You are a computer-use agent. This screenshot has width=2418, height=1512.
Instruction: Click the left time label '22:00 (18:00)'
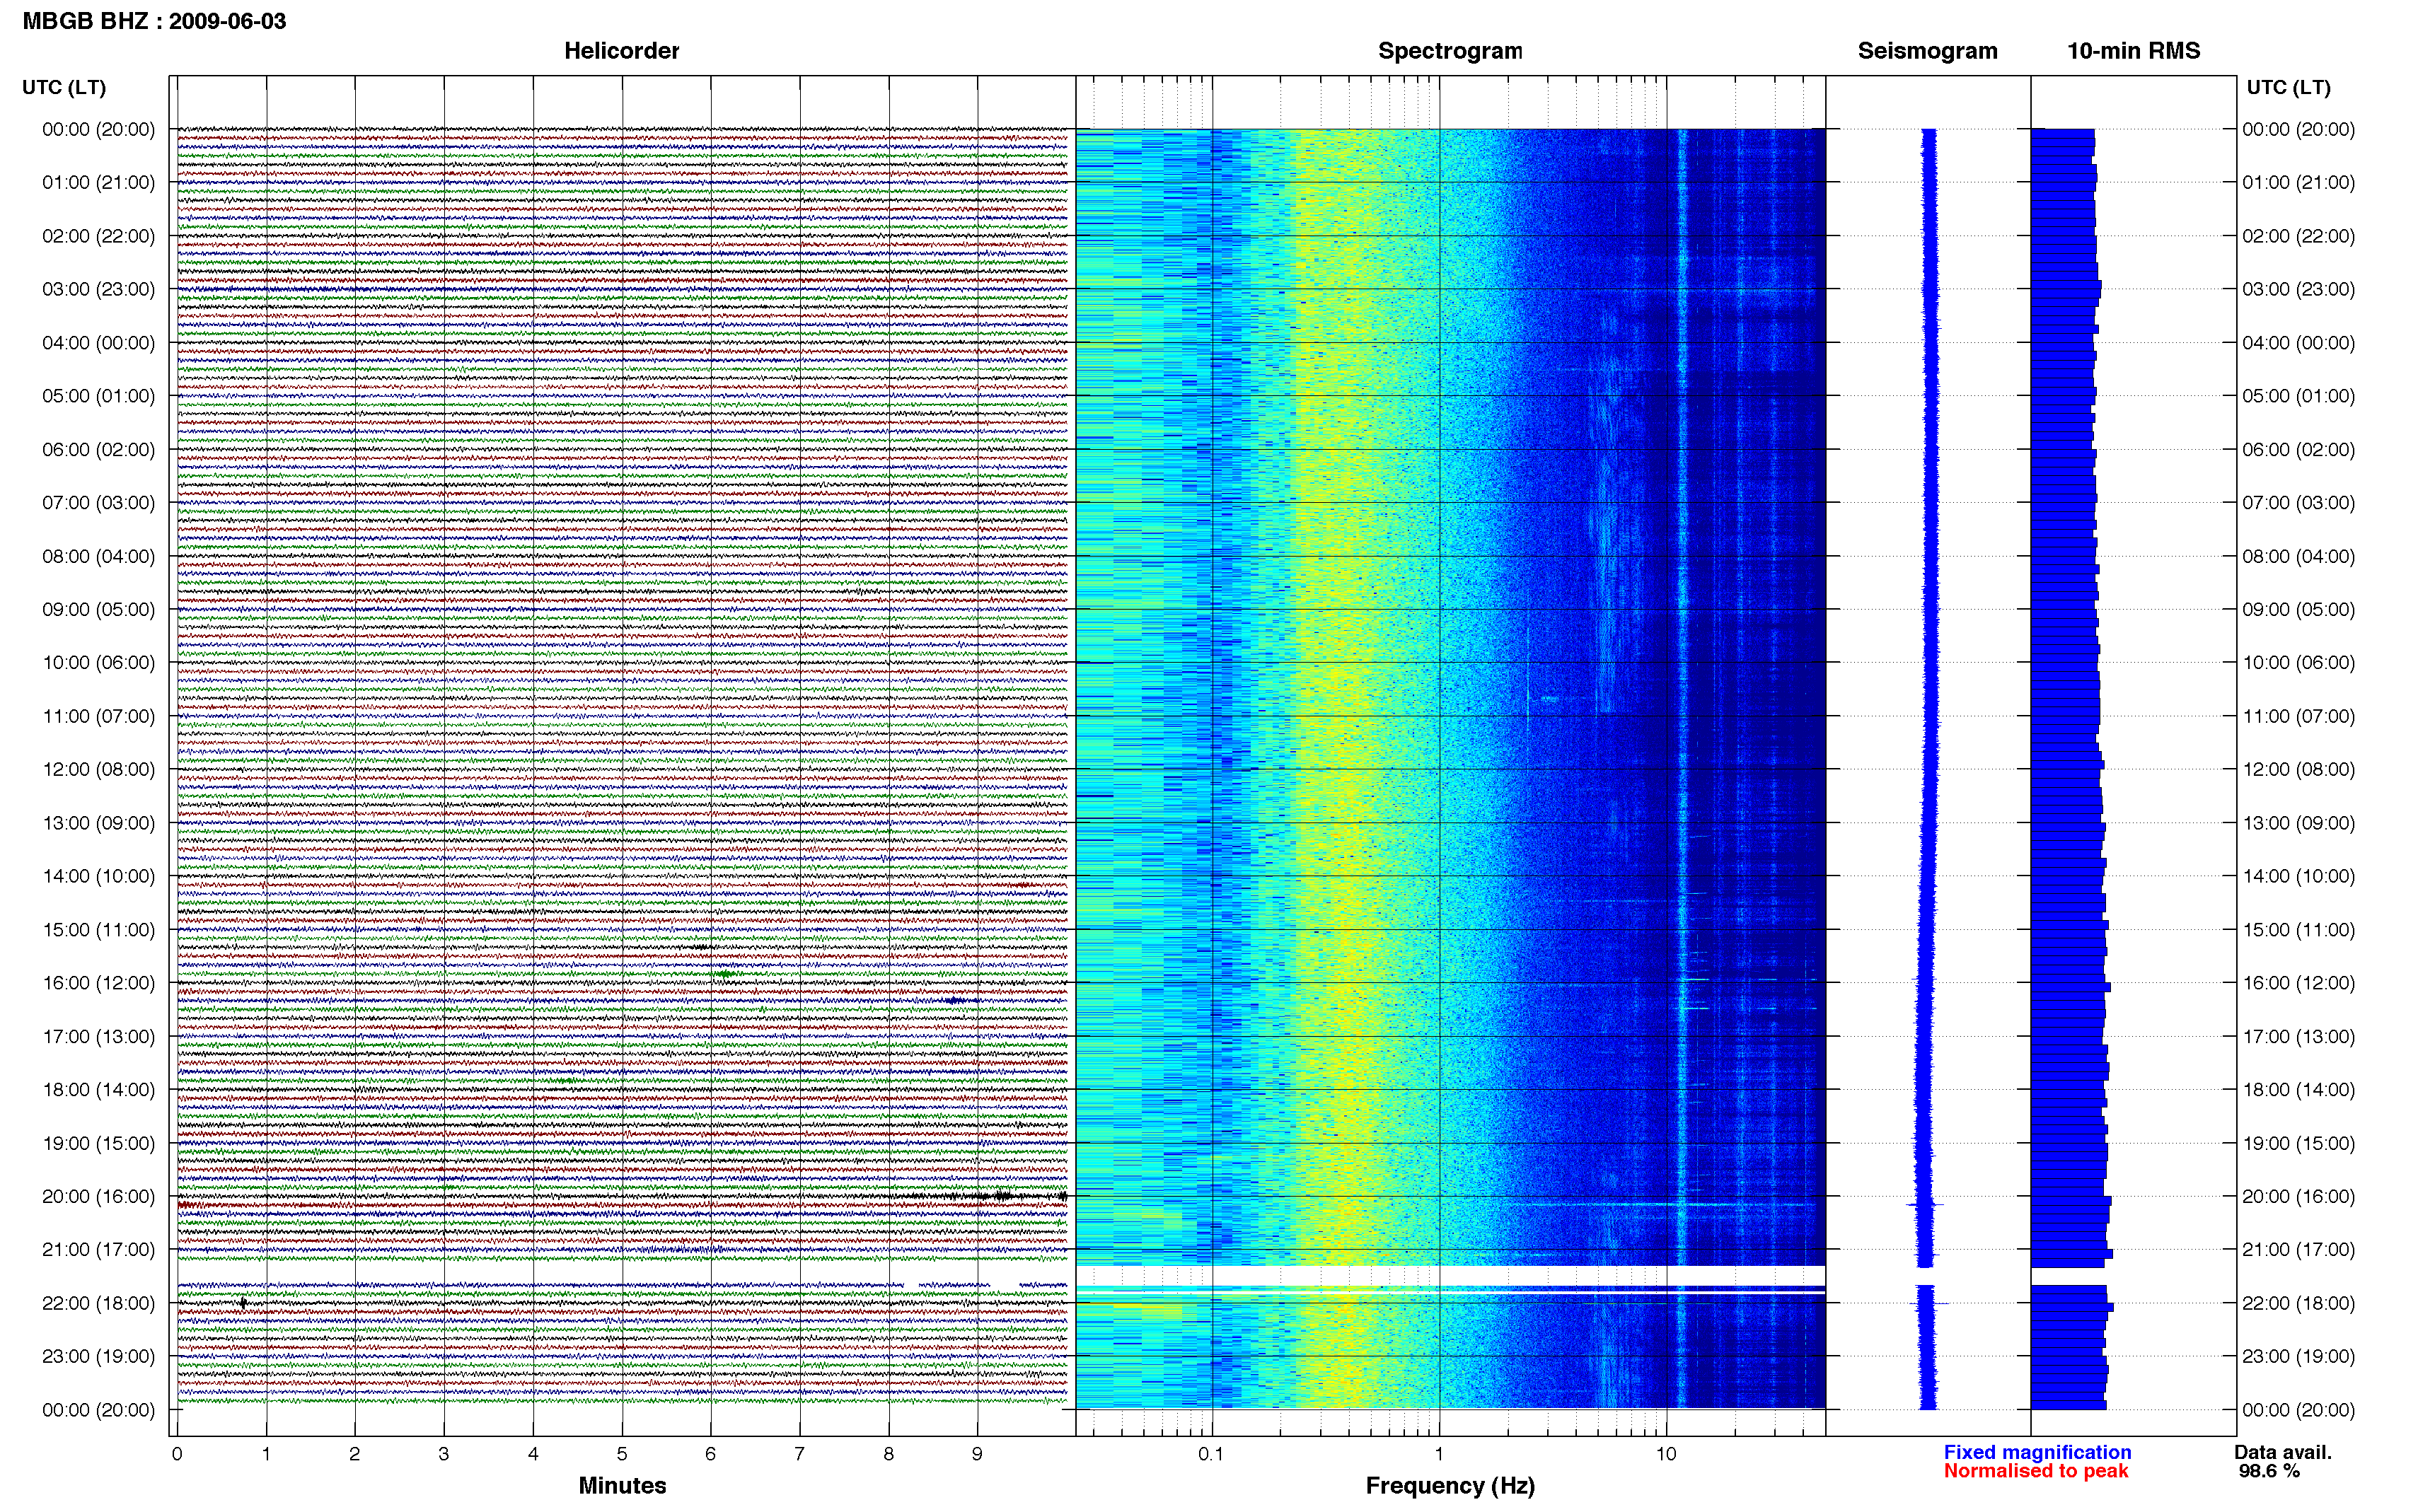(x=98, y=1303)
